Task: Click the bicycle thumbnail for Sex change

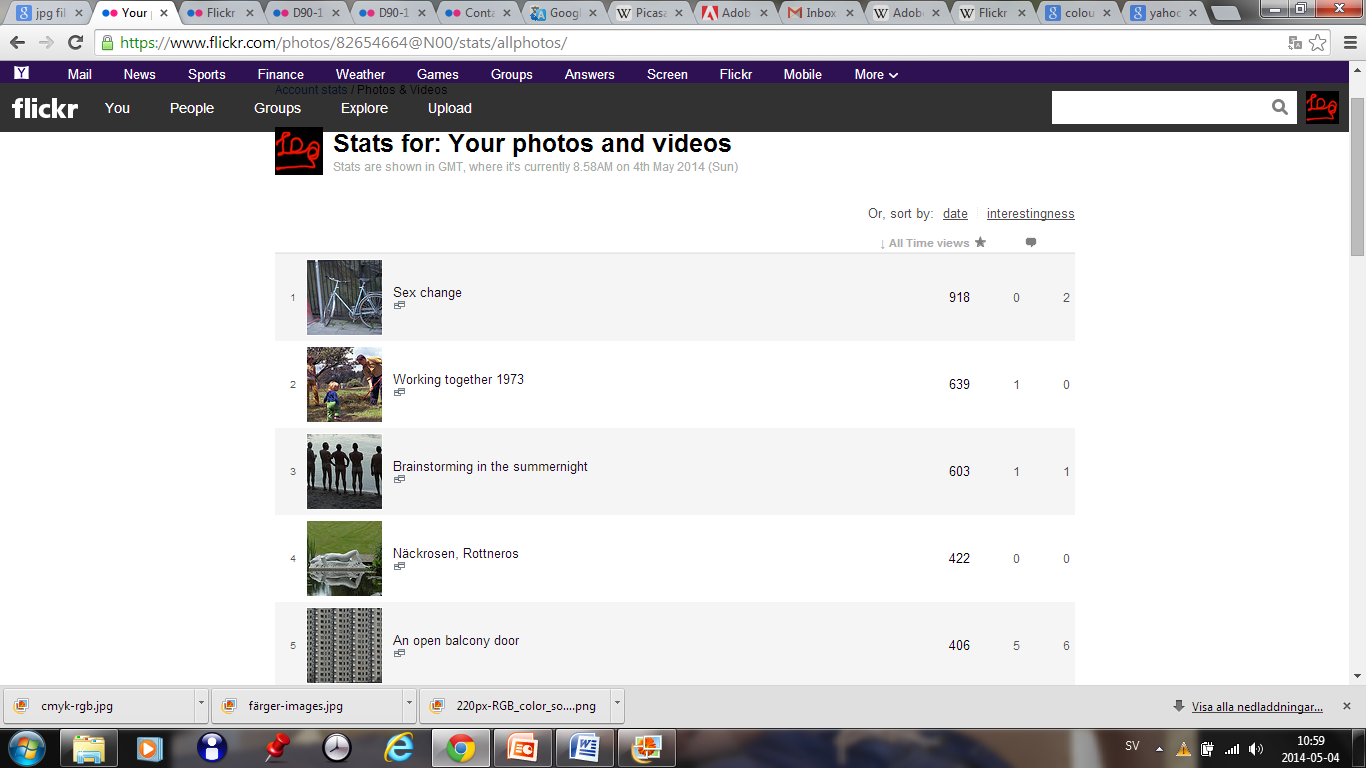Action: tap(344, 297)
